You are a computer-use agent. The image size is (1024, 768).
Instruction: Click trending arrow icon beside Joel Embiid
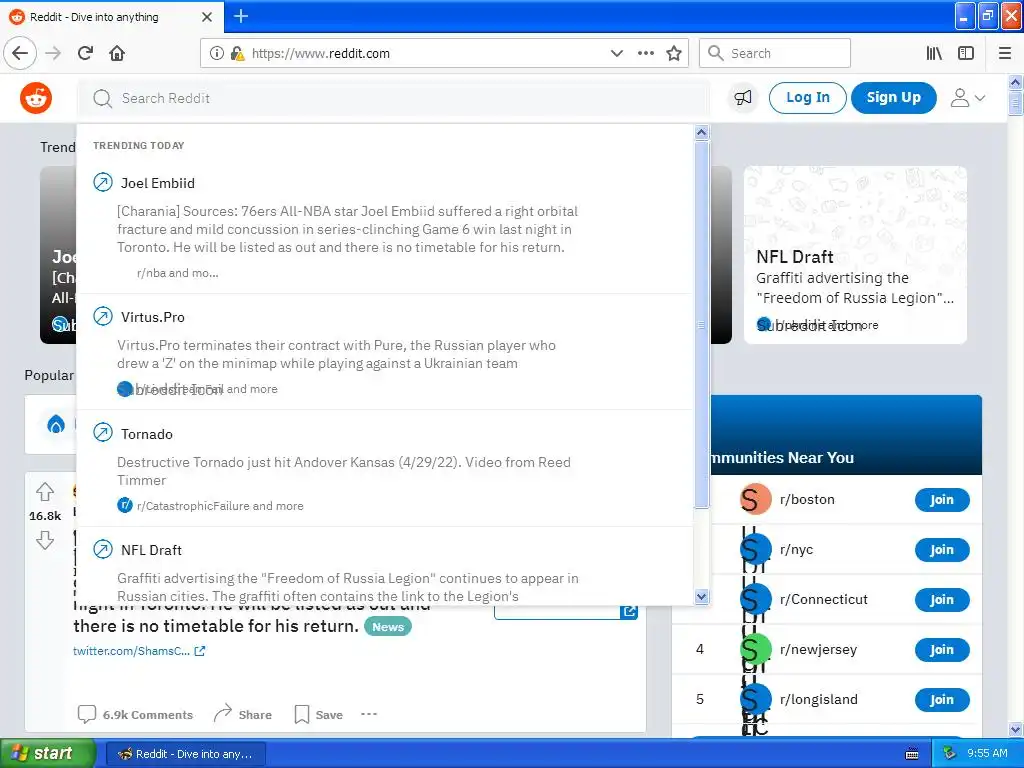103,182
